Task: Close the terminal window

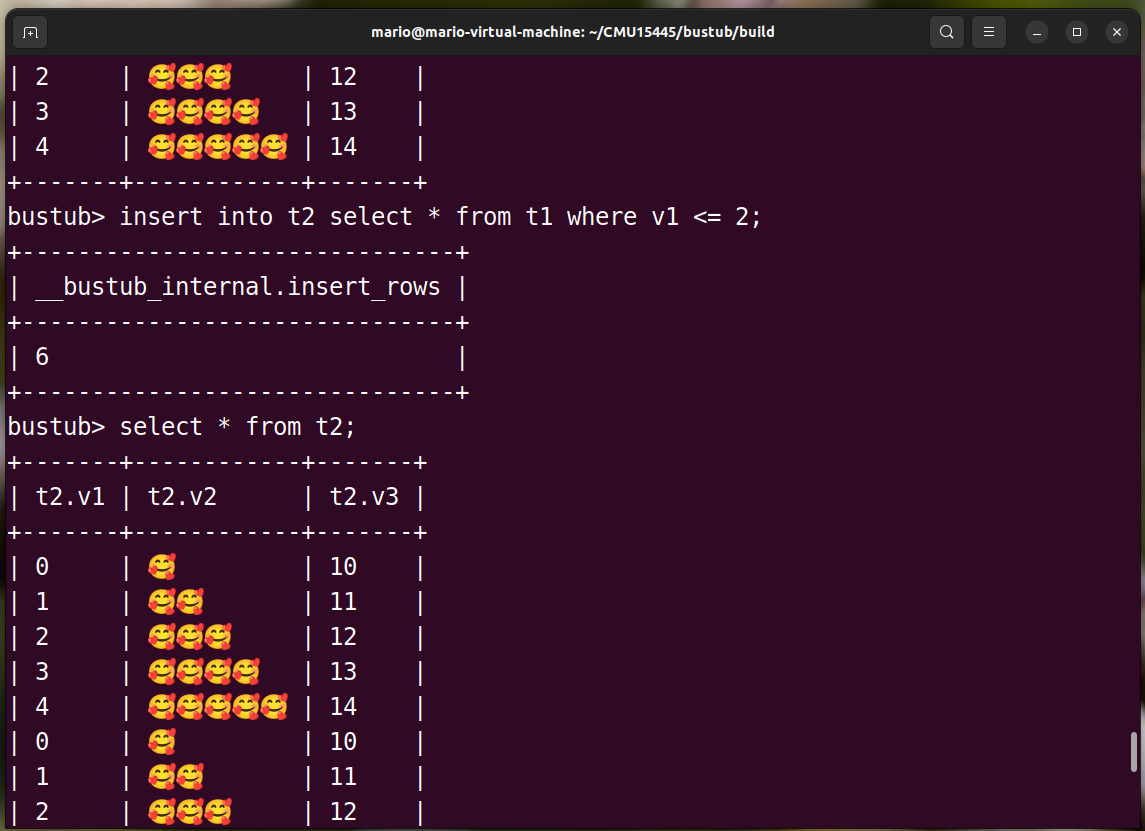Action: pos(1117,32)
